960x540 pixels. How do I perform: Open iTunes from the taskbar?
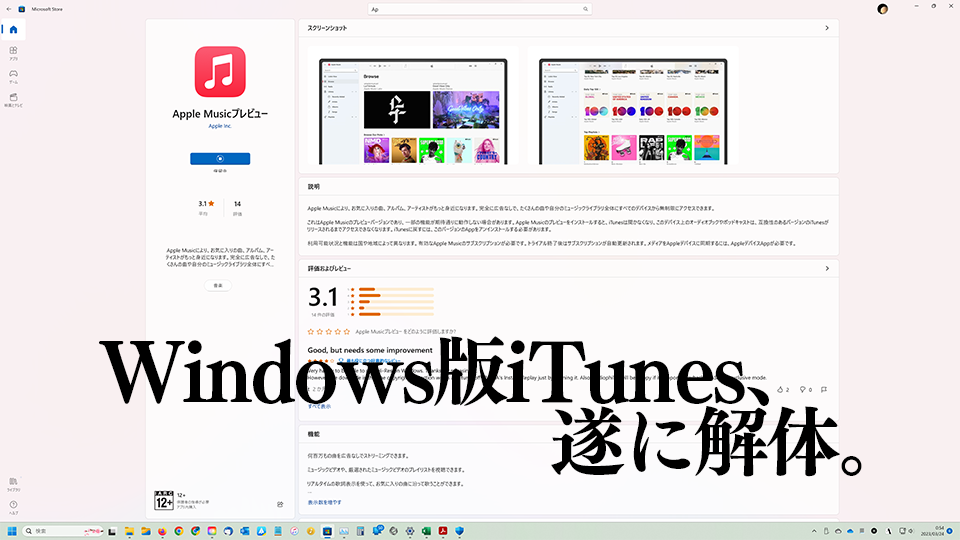294,531
